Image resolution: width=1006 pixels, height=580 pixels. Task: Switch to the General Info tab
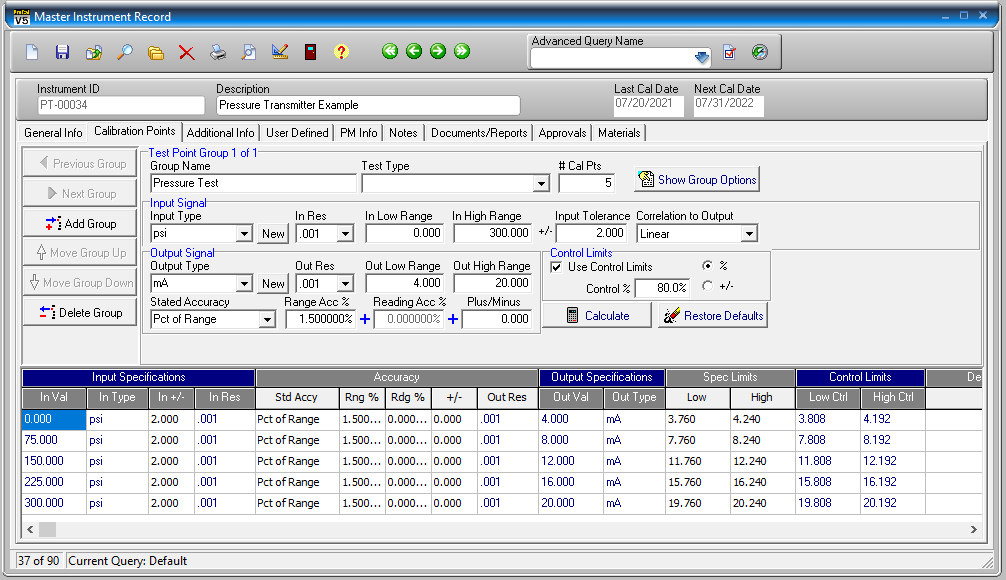coord(53,133)
